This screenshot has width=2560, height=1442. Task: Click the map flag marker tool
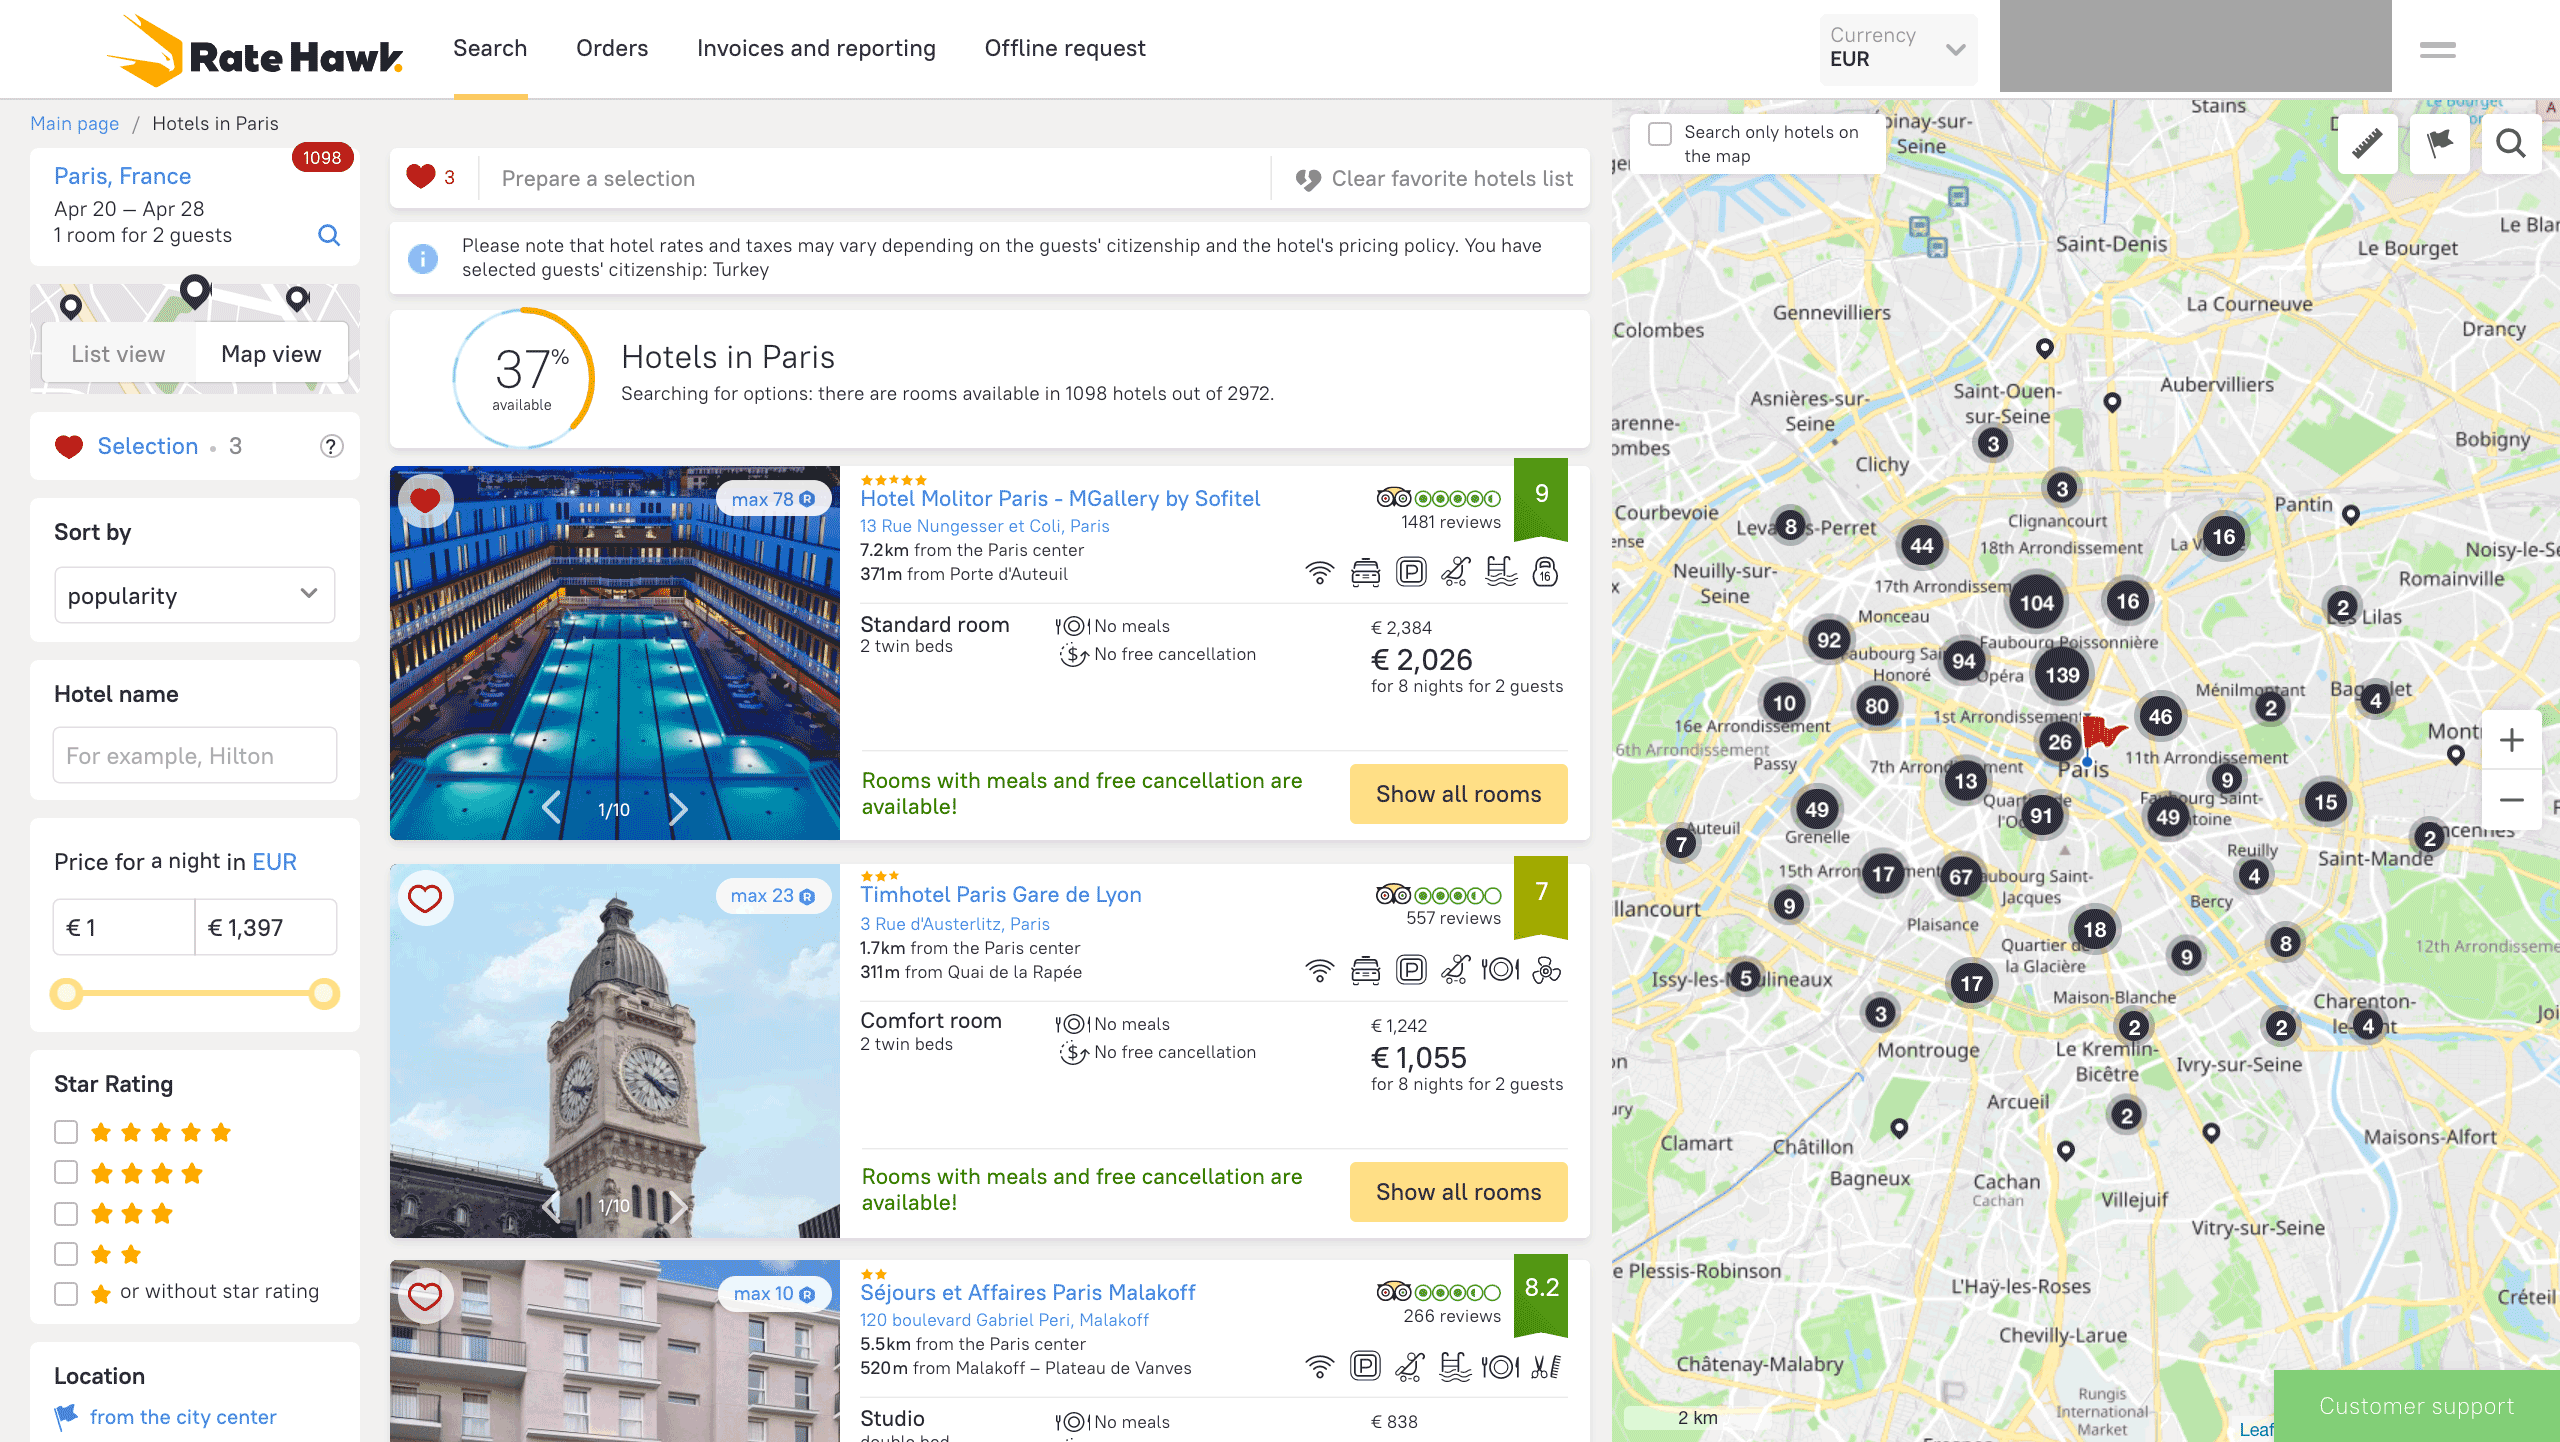2439,144
